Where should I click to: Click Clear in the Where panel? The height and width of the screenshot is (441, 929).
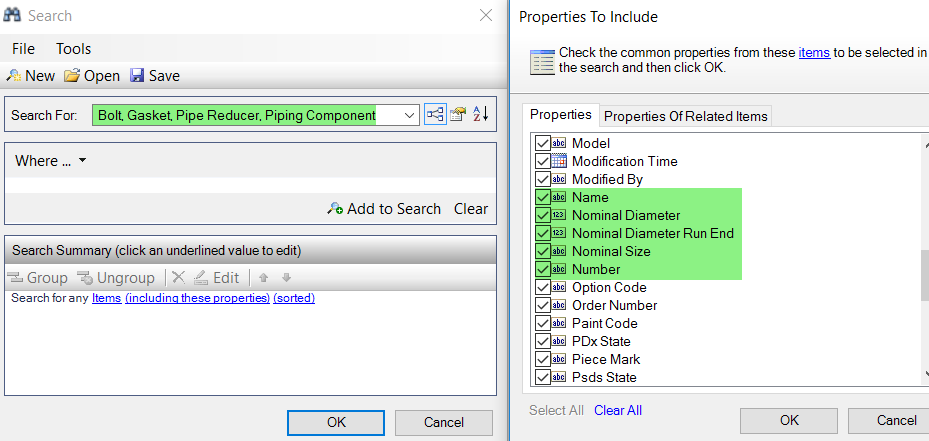pos(470,209)
